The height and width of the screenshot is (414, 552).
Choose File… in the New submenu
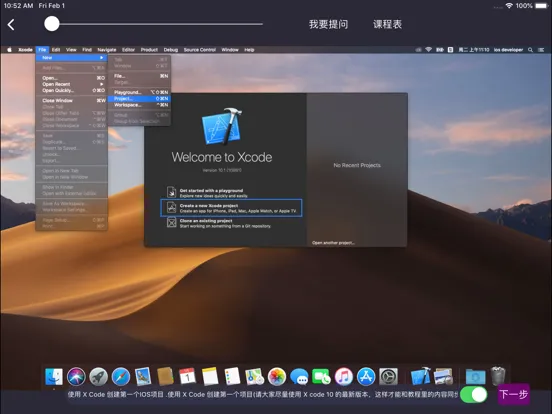click(139, 76)
